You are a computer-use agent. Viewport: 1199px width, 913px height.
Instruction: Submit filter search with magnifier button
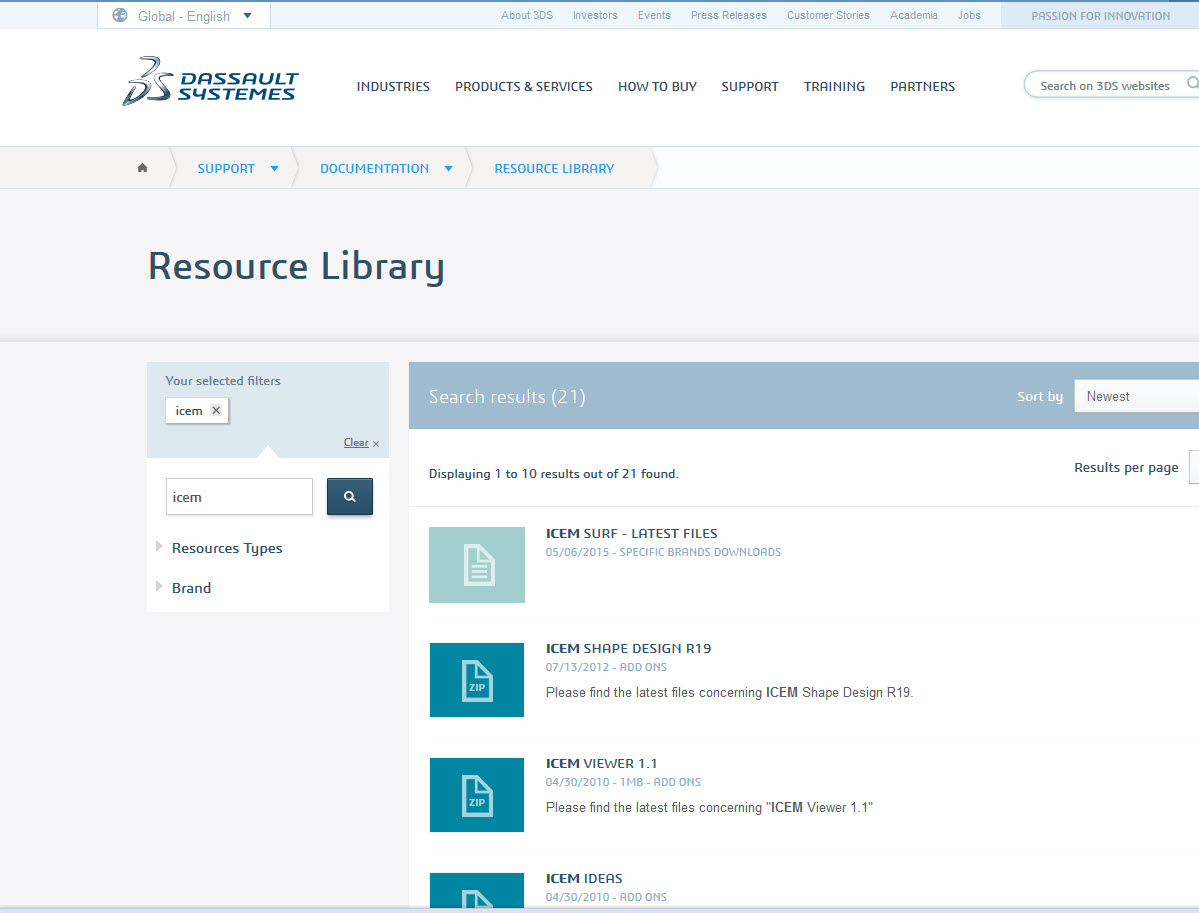click(349, 497)
